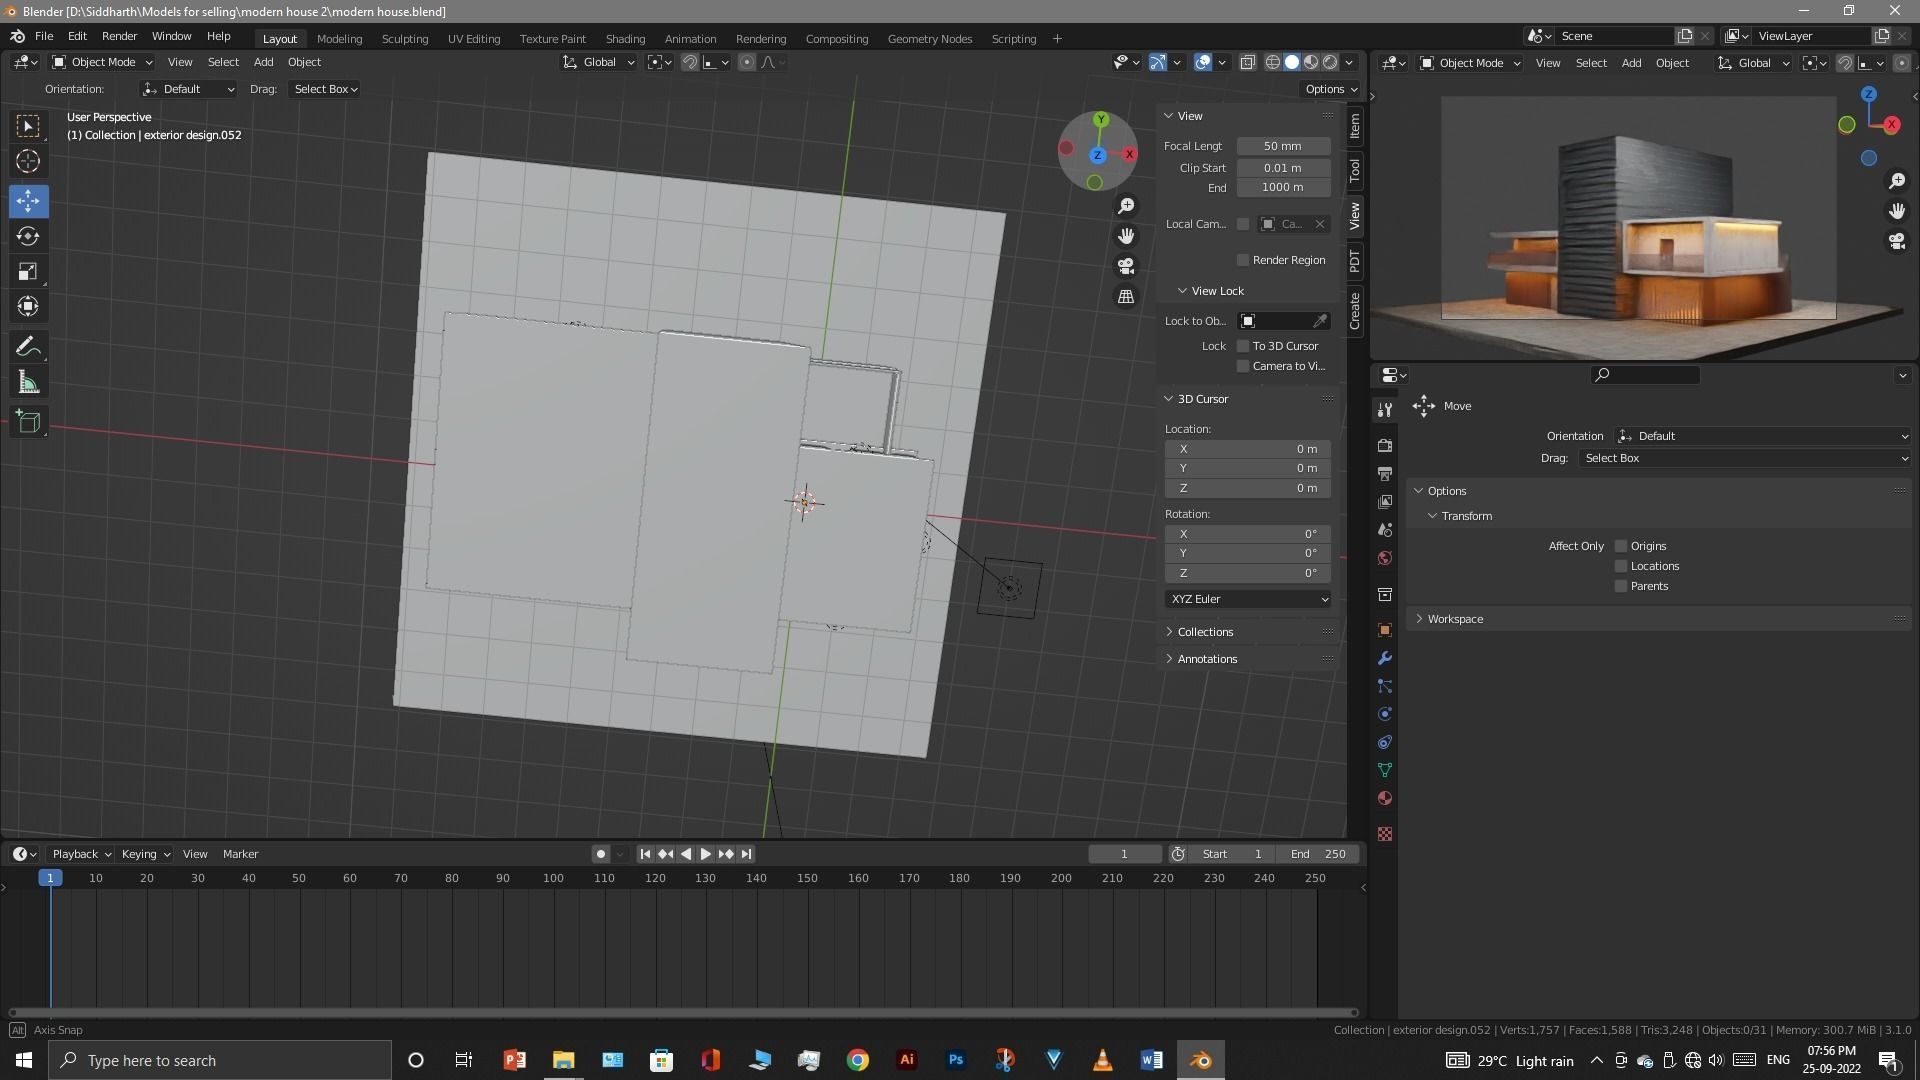The width and height of the screenshot is (1920, 1080).
Task: Select the Scale tool in left toolbar
Action: 28,272
